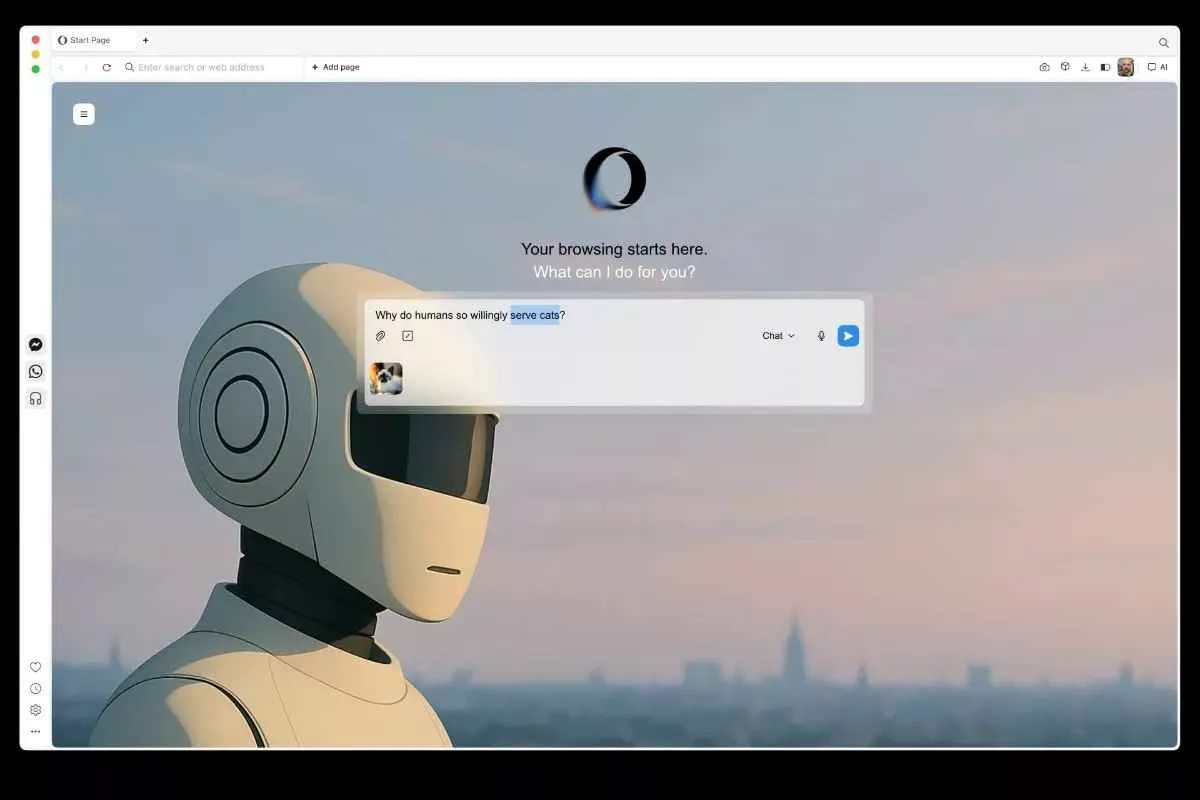Click the snapshot camera icon in the toolbar
Image resolution: width=1200 pixels, height=800 pixels.
click(1043, 67)
